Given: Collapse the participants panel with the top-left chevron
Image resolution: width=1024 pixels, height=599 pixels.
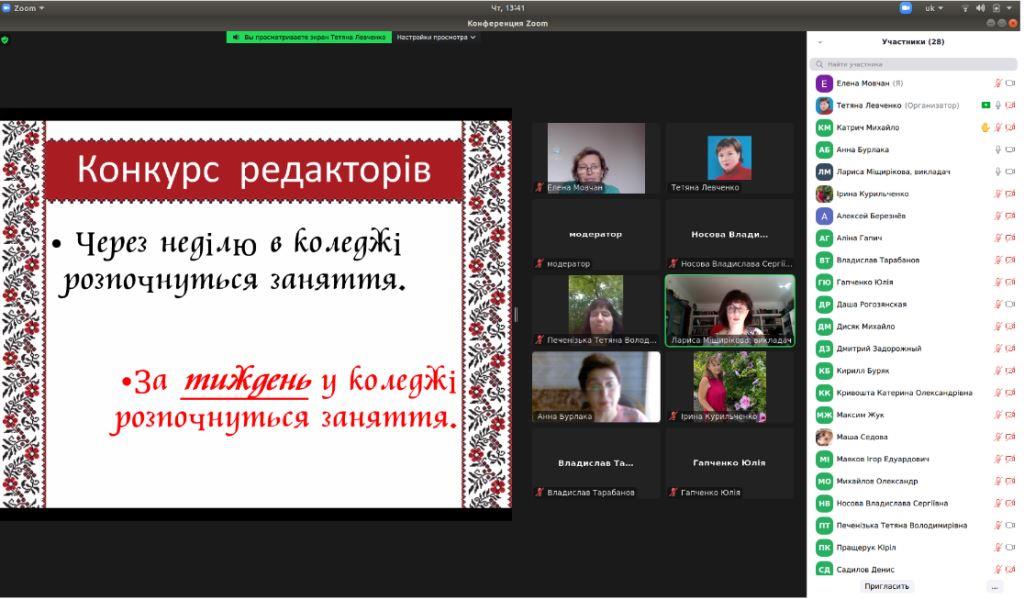Looking at the screenshot, I should pos(820,42).
